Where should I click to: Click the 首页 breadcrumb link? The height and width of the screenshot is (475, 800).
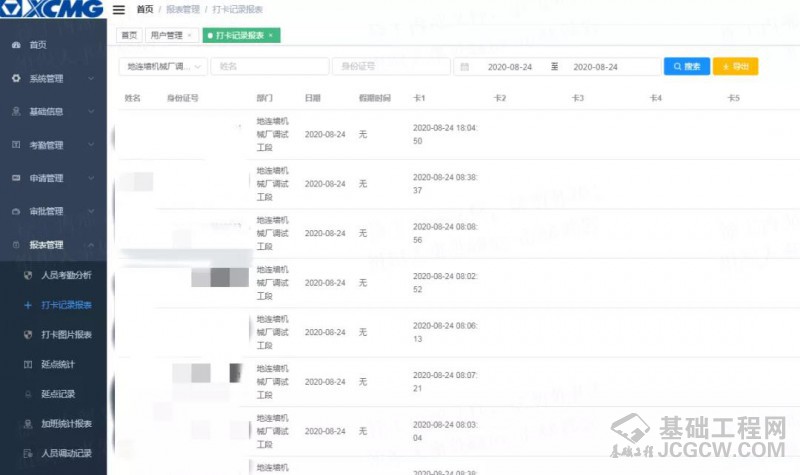145,10
